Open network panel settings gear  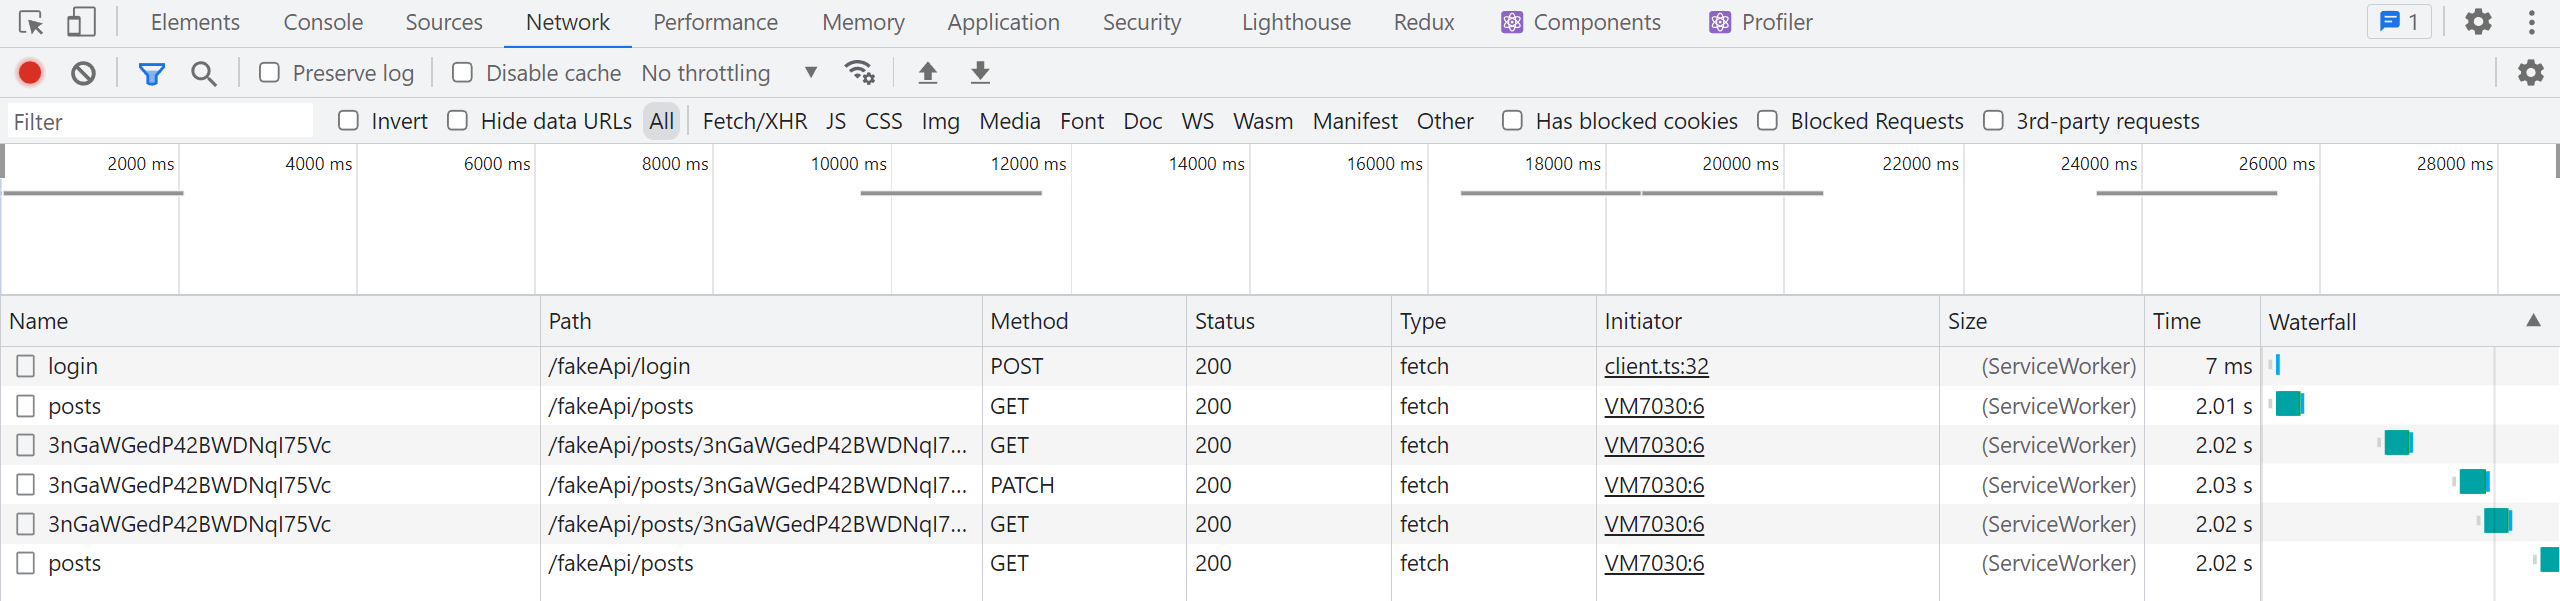pos(2530,73)
